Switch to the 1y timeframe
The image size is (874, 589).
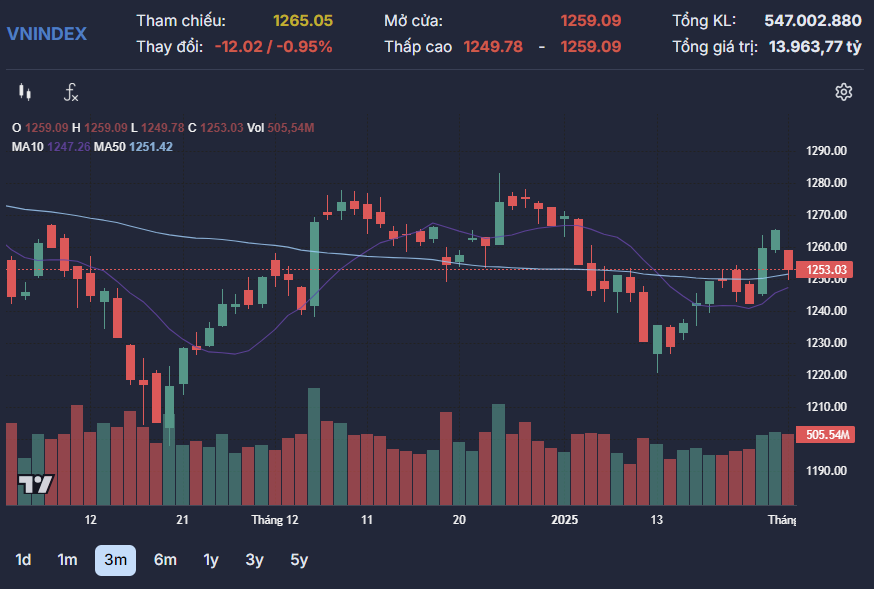[x=211, y=560]
